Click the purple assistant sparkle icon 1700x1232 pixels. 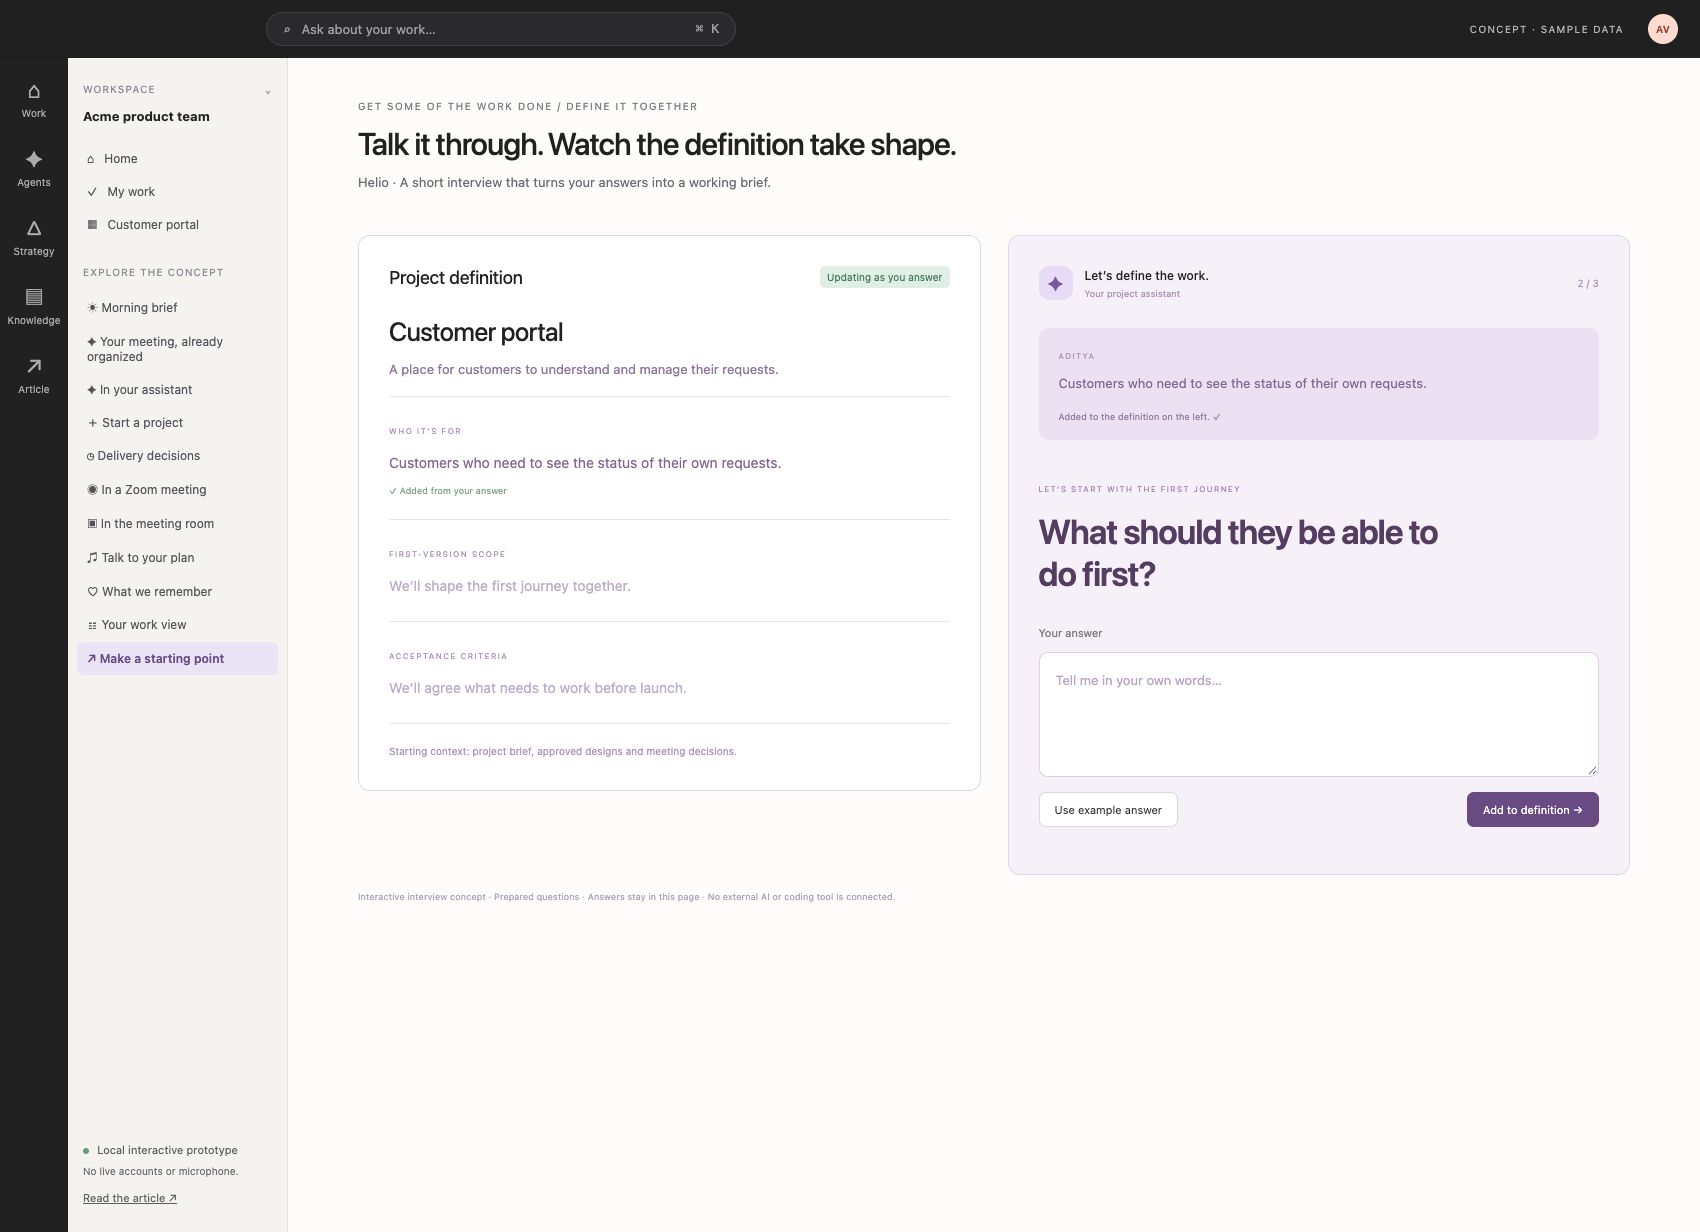(x=1055, y=283)
